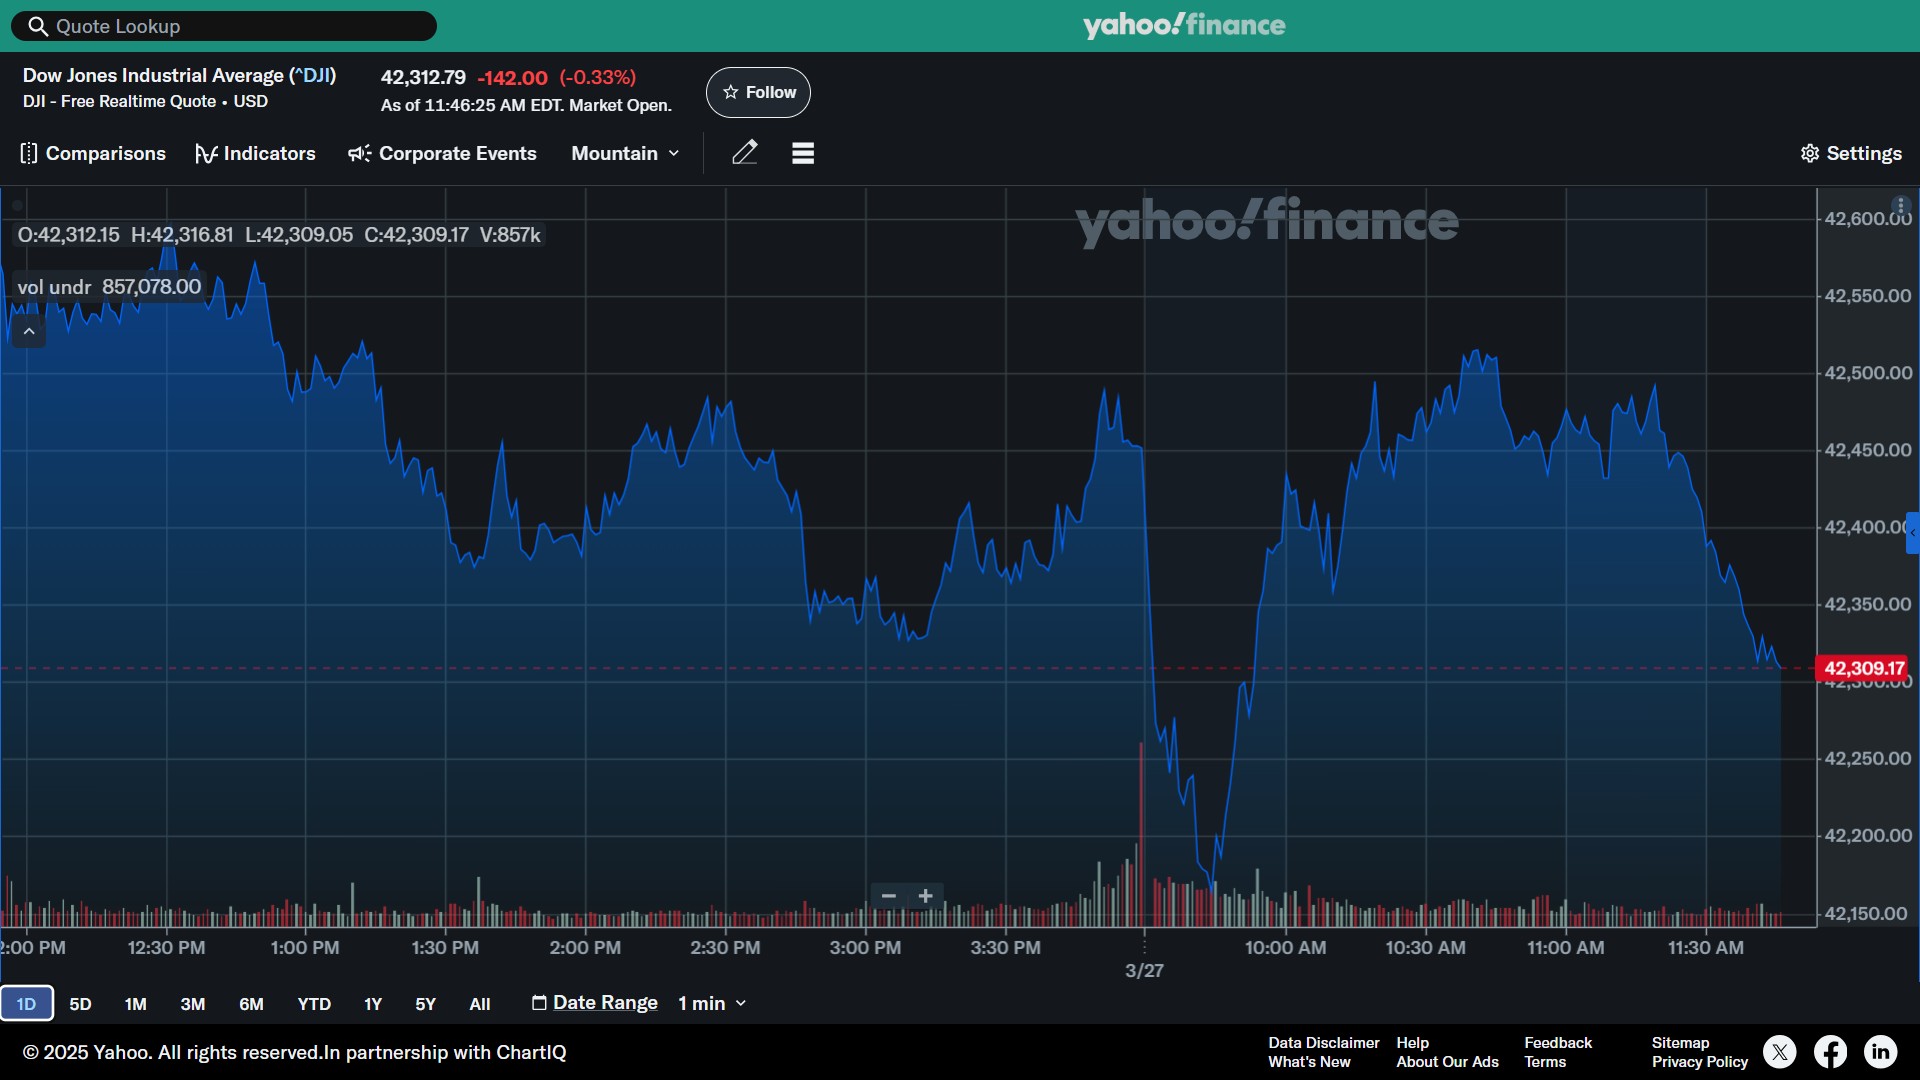Click the 42,200.00 price axis label

pos(1867,836)
